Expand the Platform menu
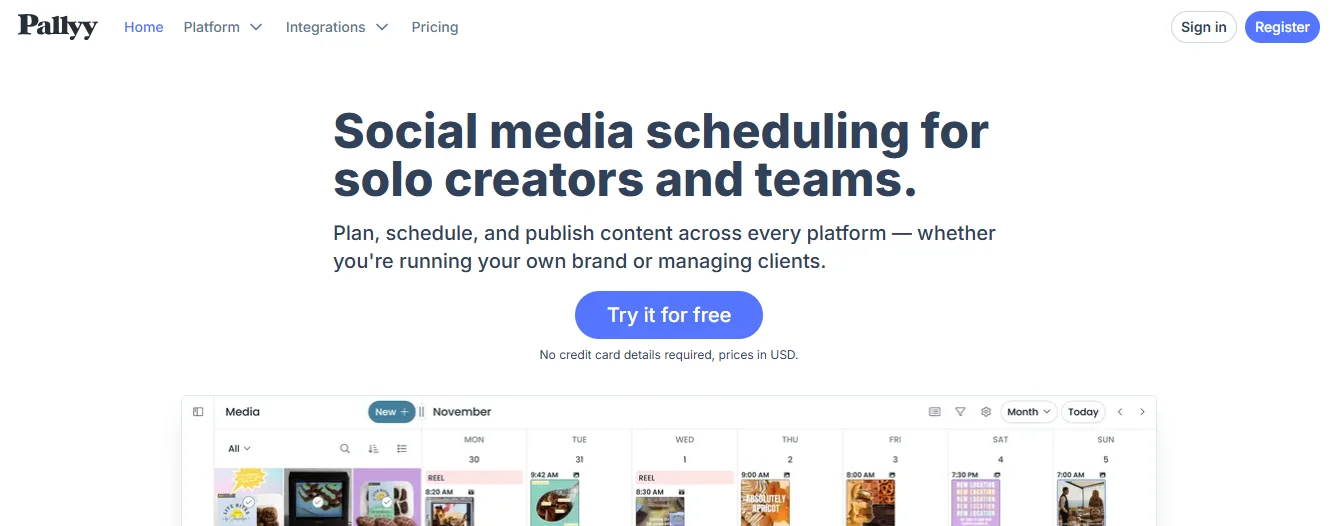This screenshot has height=526, width=1330. click(222, 27)
